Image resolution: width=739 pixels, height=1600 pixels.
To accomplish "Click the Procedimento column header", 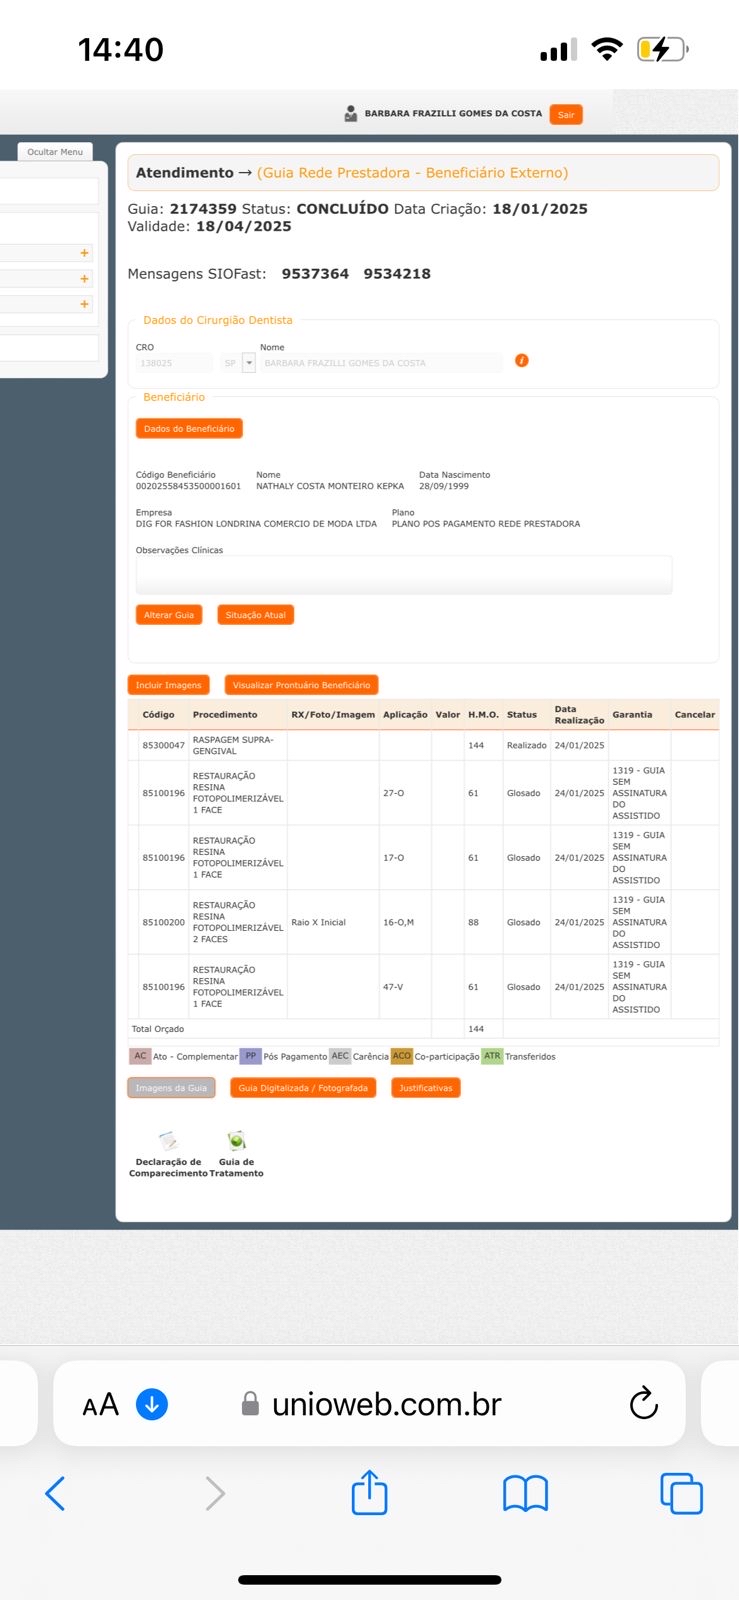I will (225, 715).
